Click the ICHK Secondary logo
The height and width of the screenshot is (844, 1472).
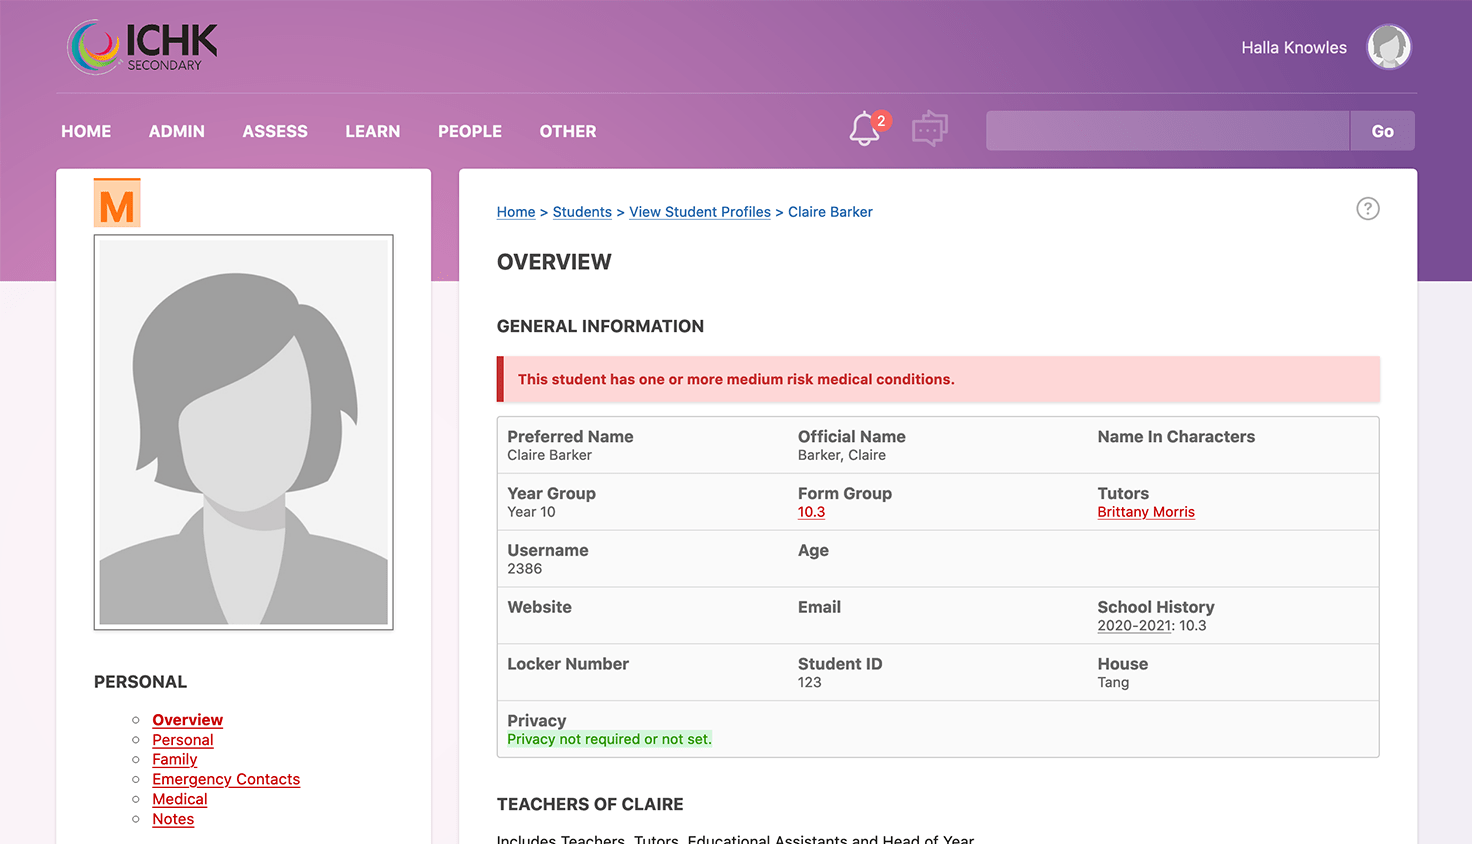140,46
